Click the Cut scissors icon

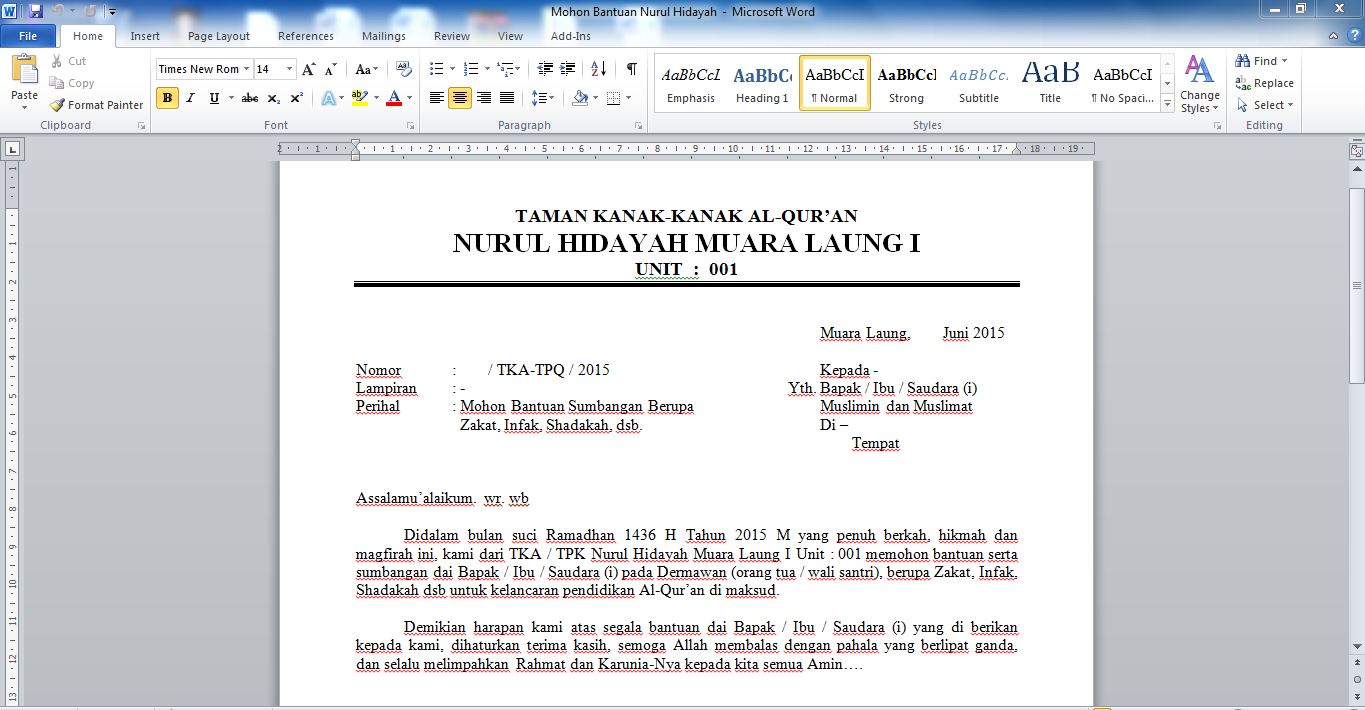56,61
